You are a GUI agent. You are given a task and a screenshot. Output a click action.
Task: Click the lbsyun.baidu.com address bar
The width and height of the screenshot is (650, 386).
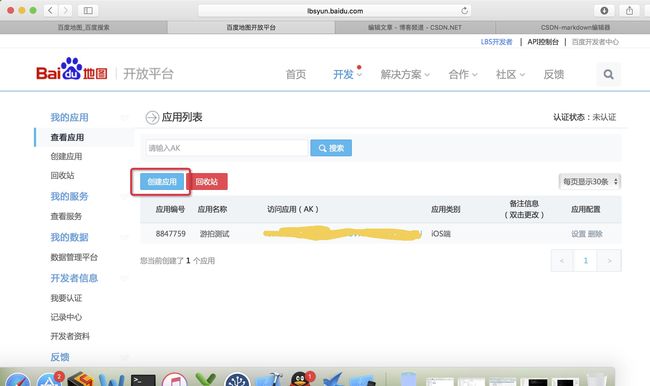click(x=335, y=11)
